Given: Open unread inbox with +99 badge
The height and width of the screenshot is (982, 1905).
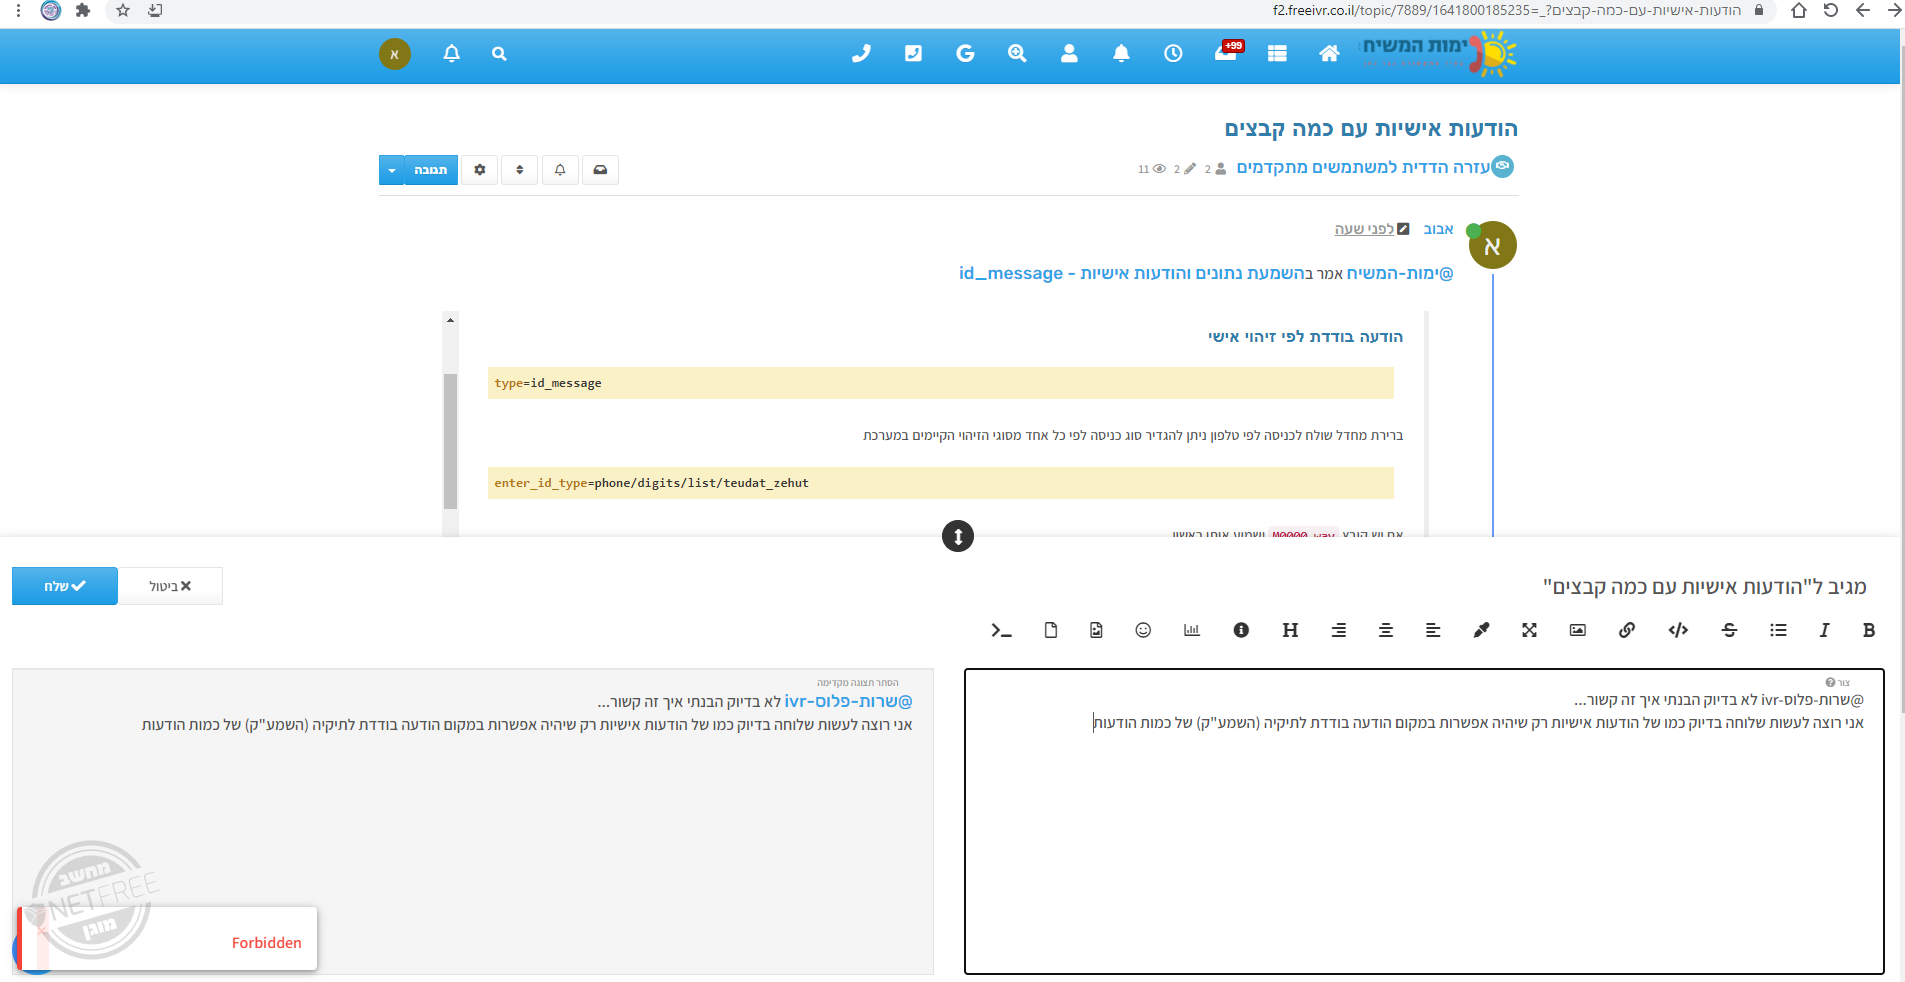Looking at the screenshot, I should coord(1226,53).
